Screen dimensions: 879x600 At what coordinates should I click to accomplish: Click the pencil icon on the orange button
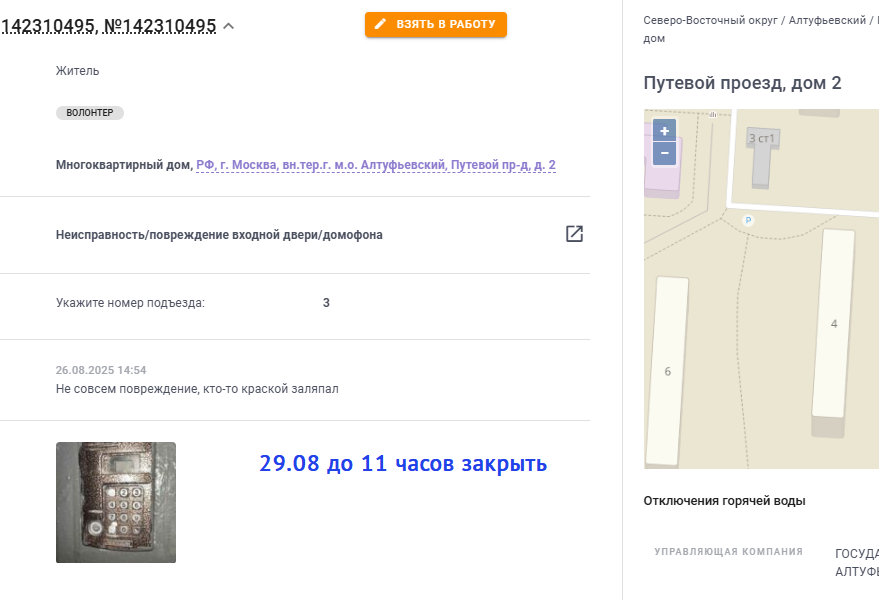click(381, 24)
